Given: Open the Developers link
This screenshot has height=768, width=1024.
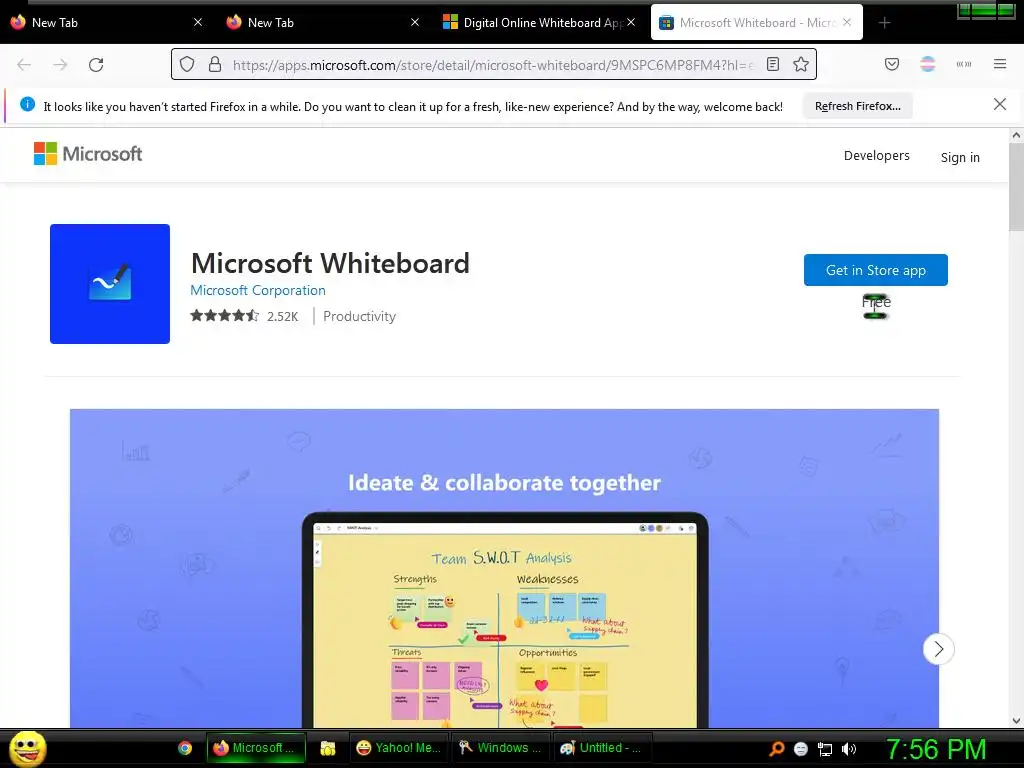Looking at the screenshot, I should coord(876,155).
